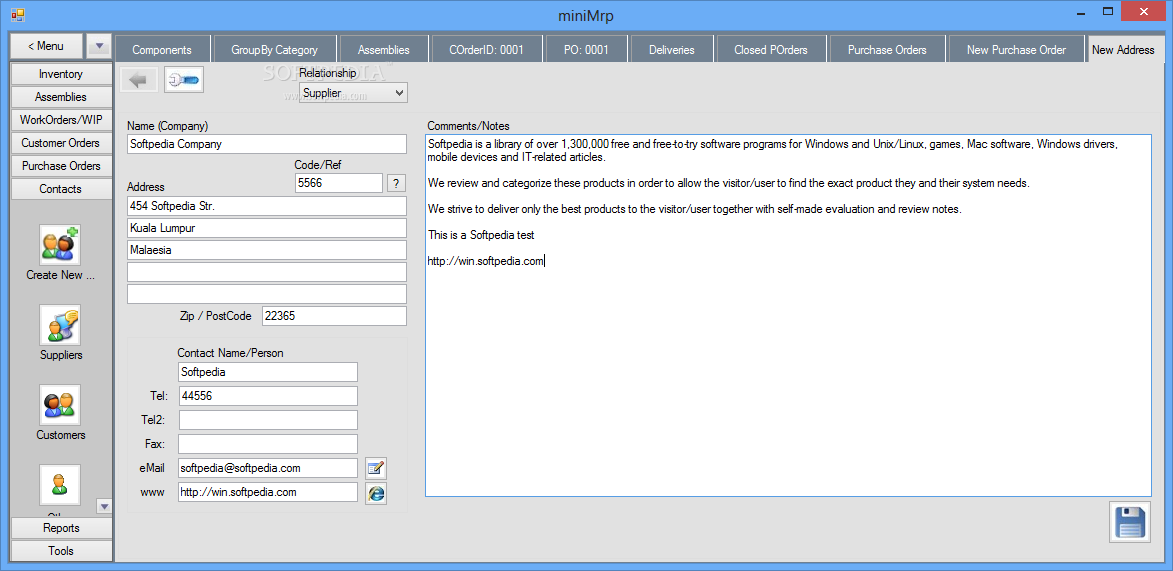Click the Code/Ref field showing 5566

[x=339, y=183]
